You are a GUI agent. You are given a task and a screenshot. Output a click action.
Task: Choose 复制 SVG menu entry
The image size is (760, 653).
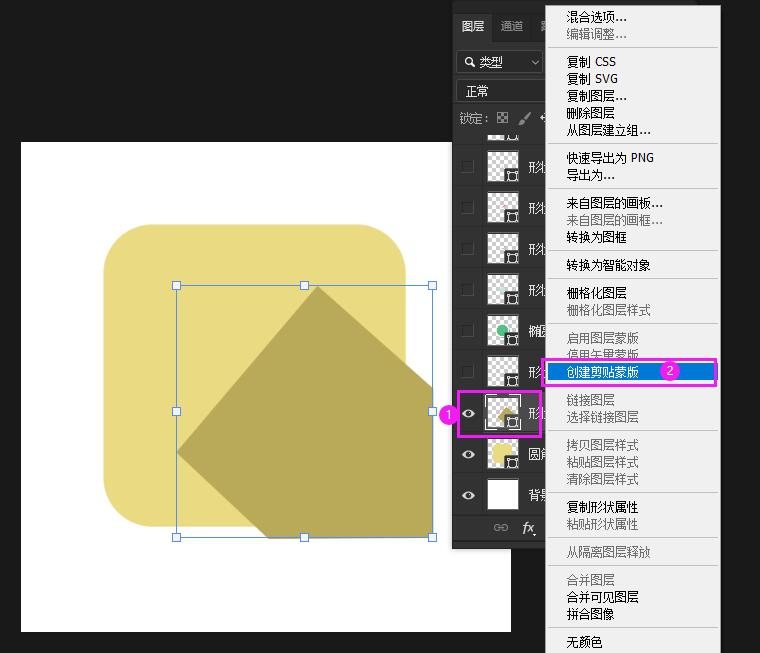592,79
